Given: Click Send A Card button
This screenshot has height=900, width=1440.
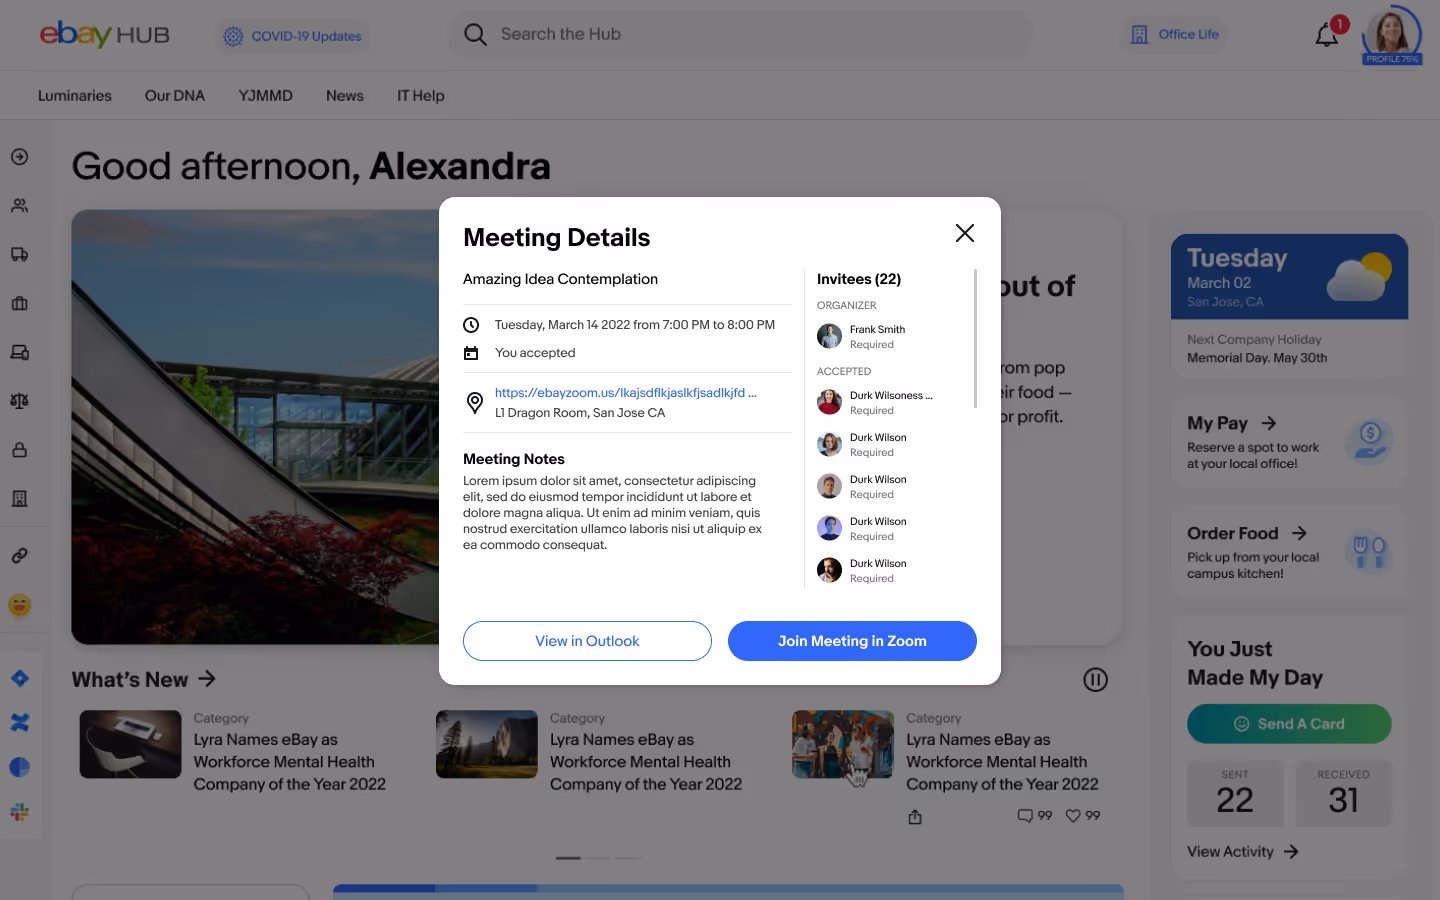Looking at the screenshot, I should click(1289, 724).
